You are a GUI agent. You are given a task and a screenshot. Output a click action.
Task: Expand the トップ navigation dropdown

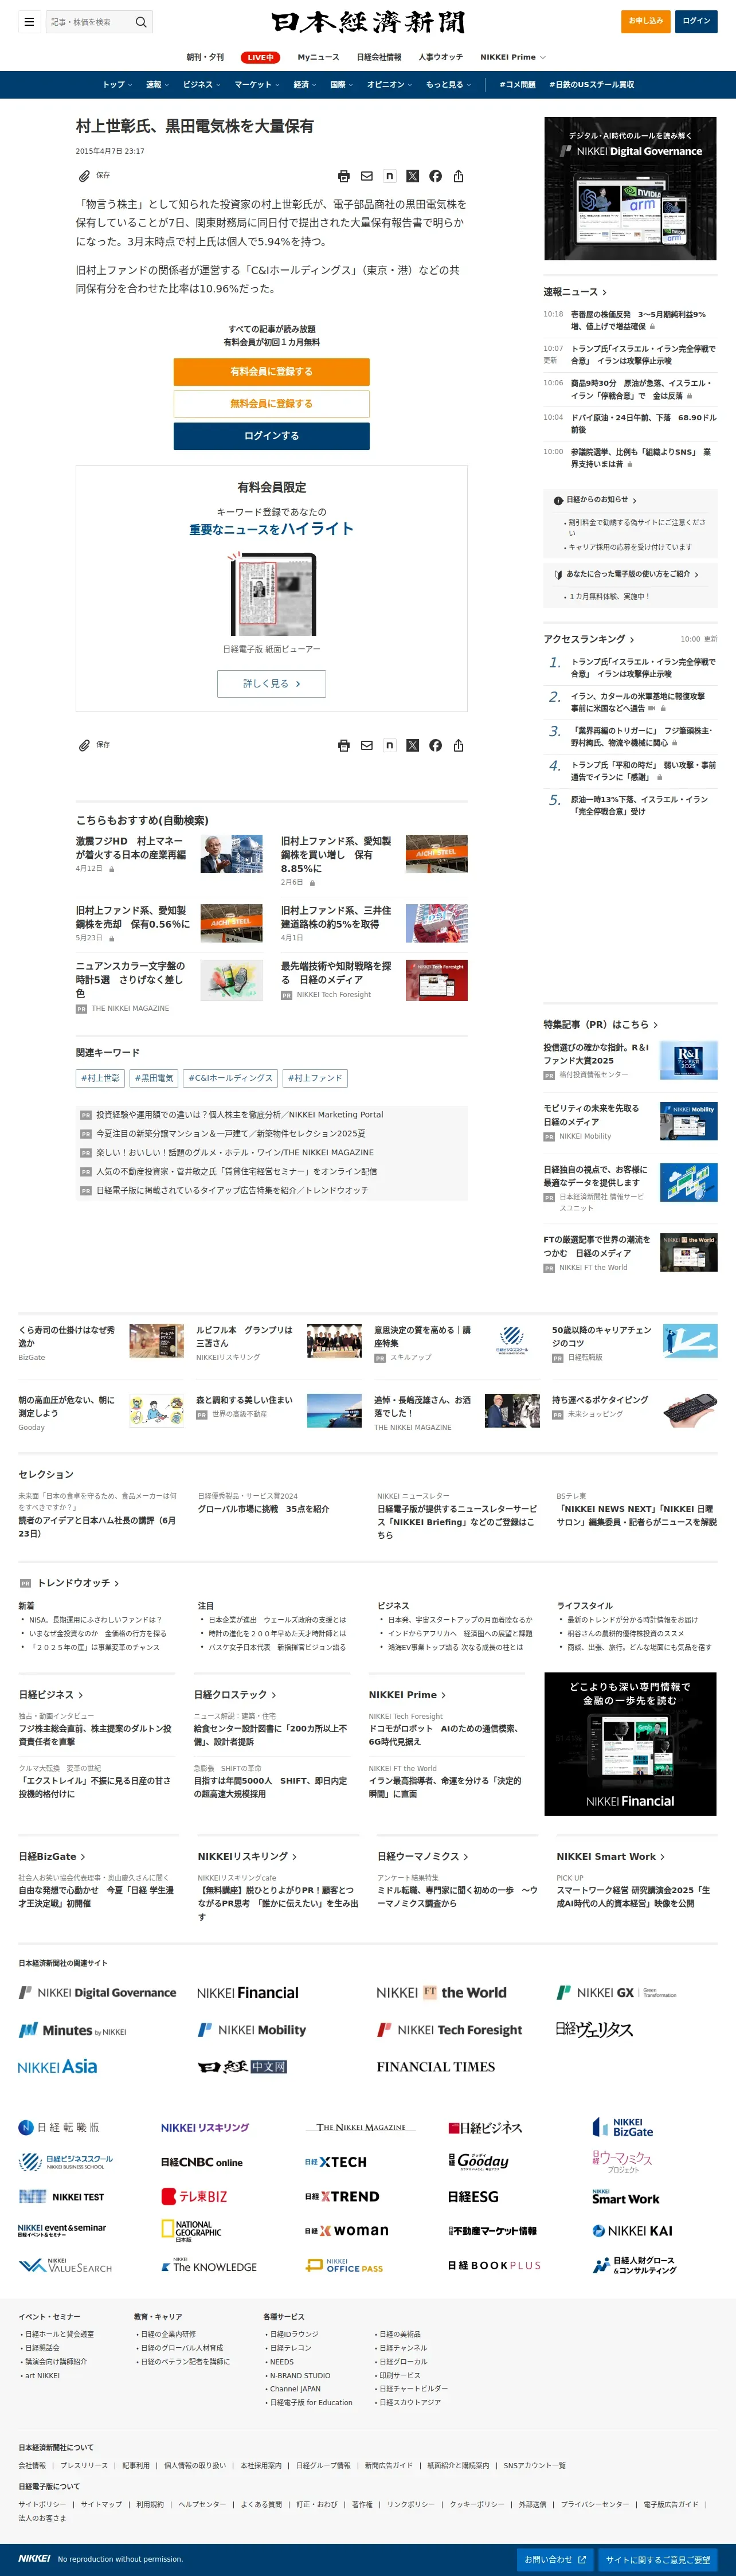pyautogui.click(x=117, y=85)
